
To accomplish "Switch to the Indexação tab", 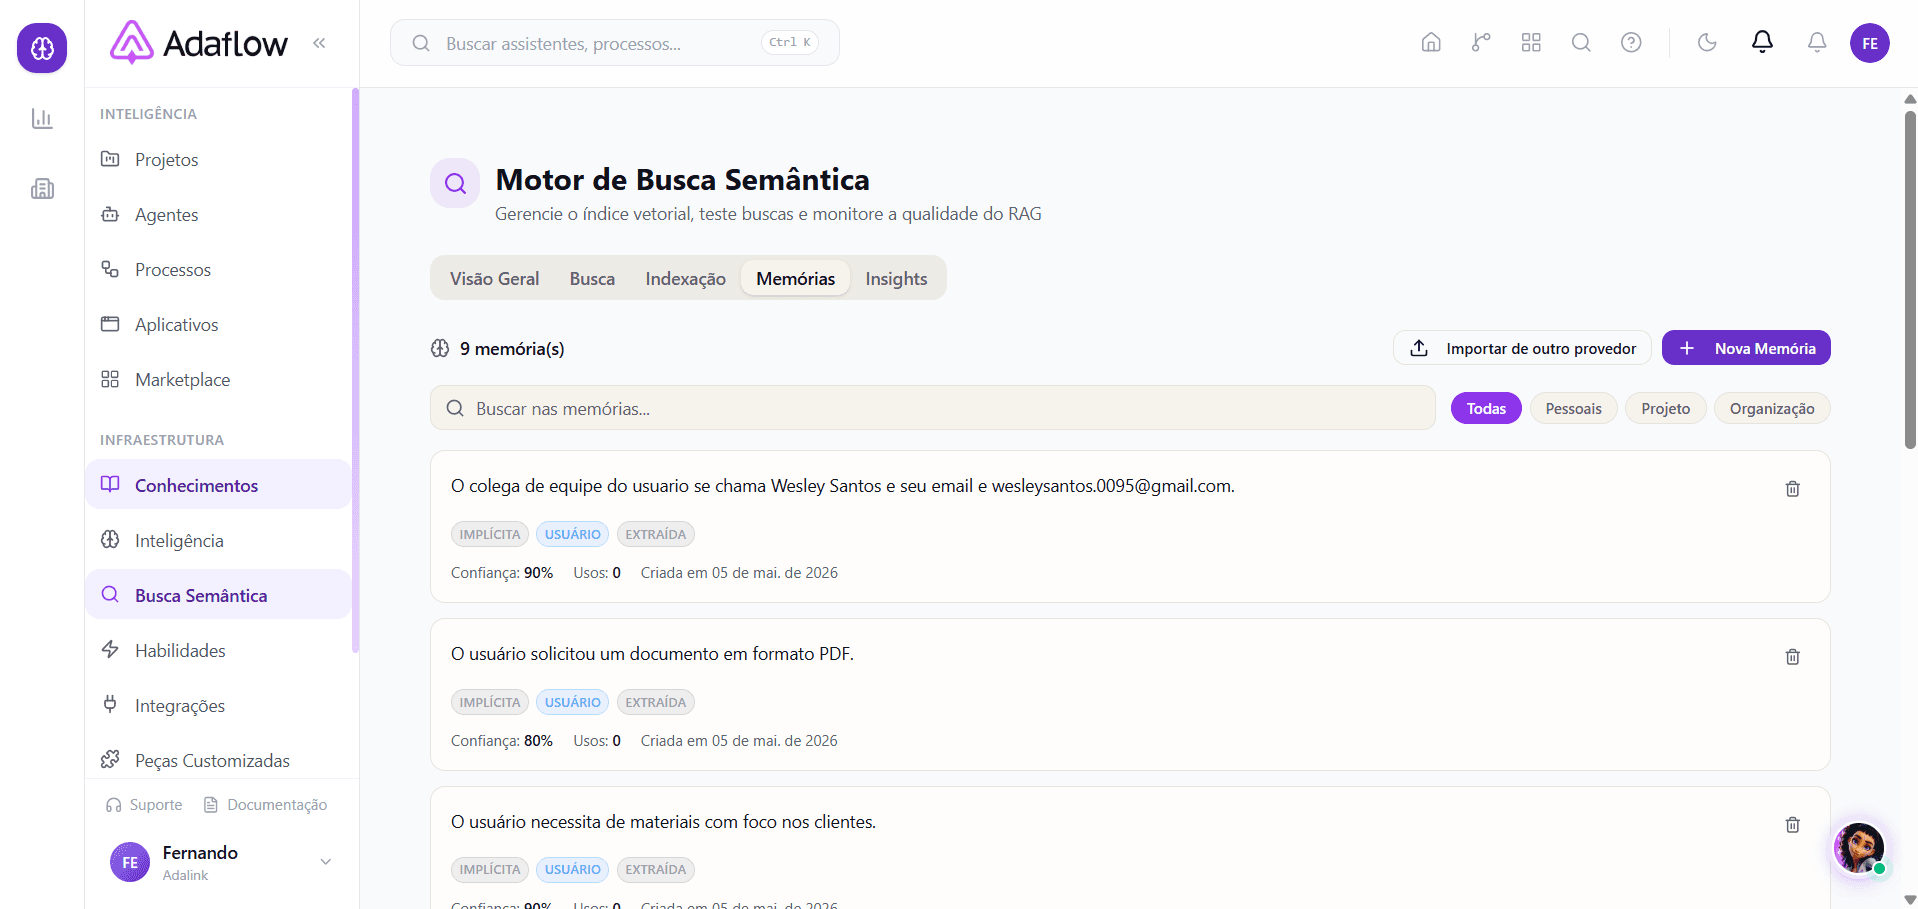I will 685,278.
